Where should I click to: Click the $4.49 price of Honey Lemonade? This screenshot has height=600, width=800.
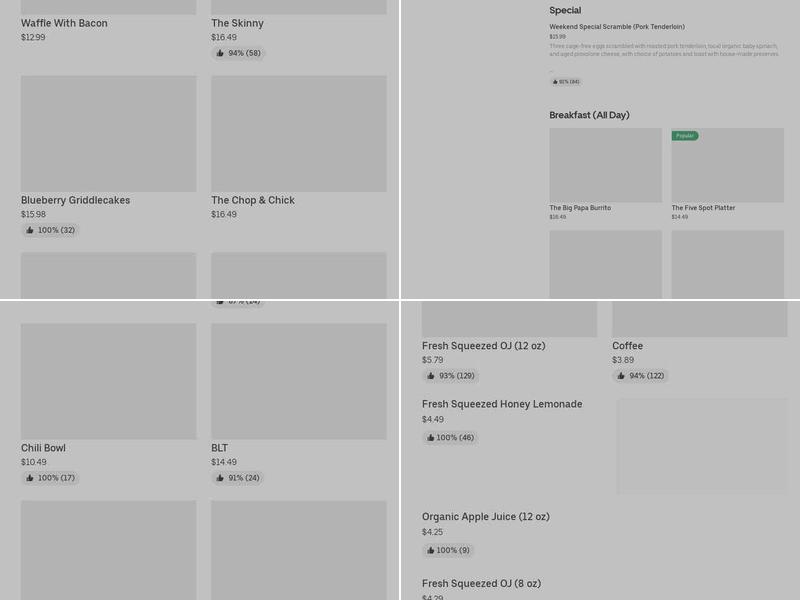click(433, 419)
